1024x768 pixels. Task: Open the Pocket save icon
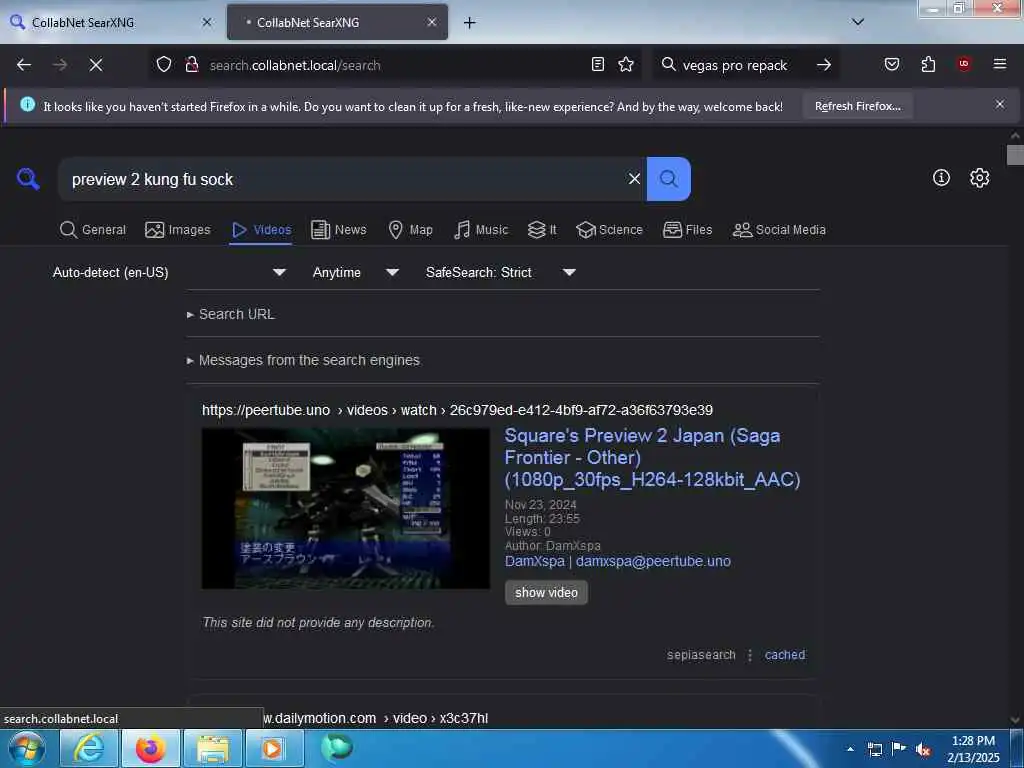(x=892, y=64)
